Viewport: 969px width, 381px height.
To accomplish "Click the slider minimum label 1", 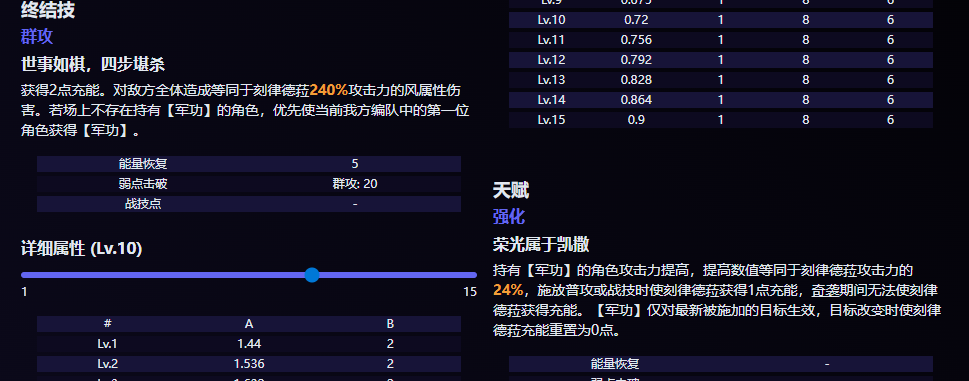I will tap(24, 292).
